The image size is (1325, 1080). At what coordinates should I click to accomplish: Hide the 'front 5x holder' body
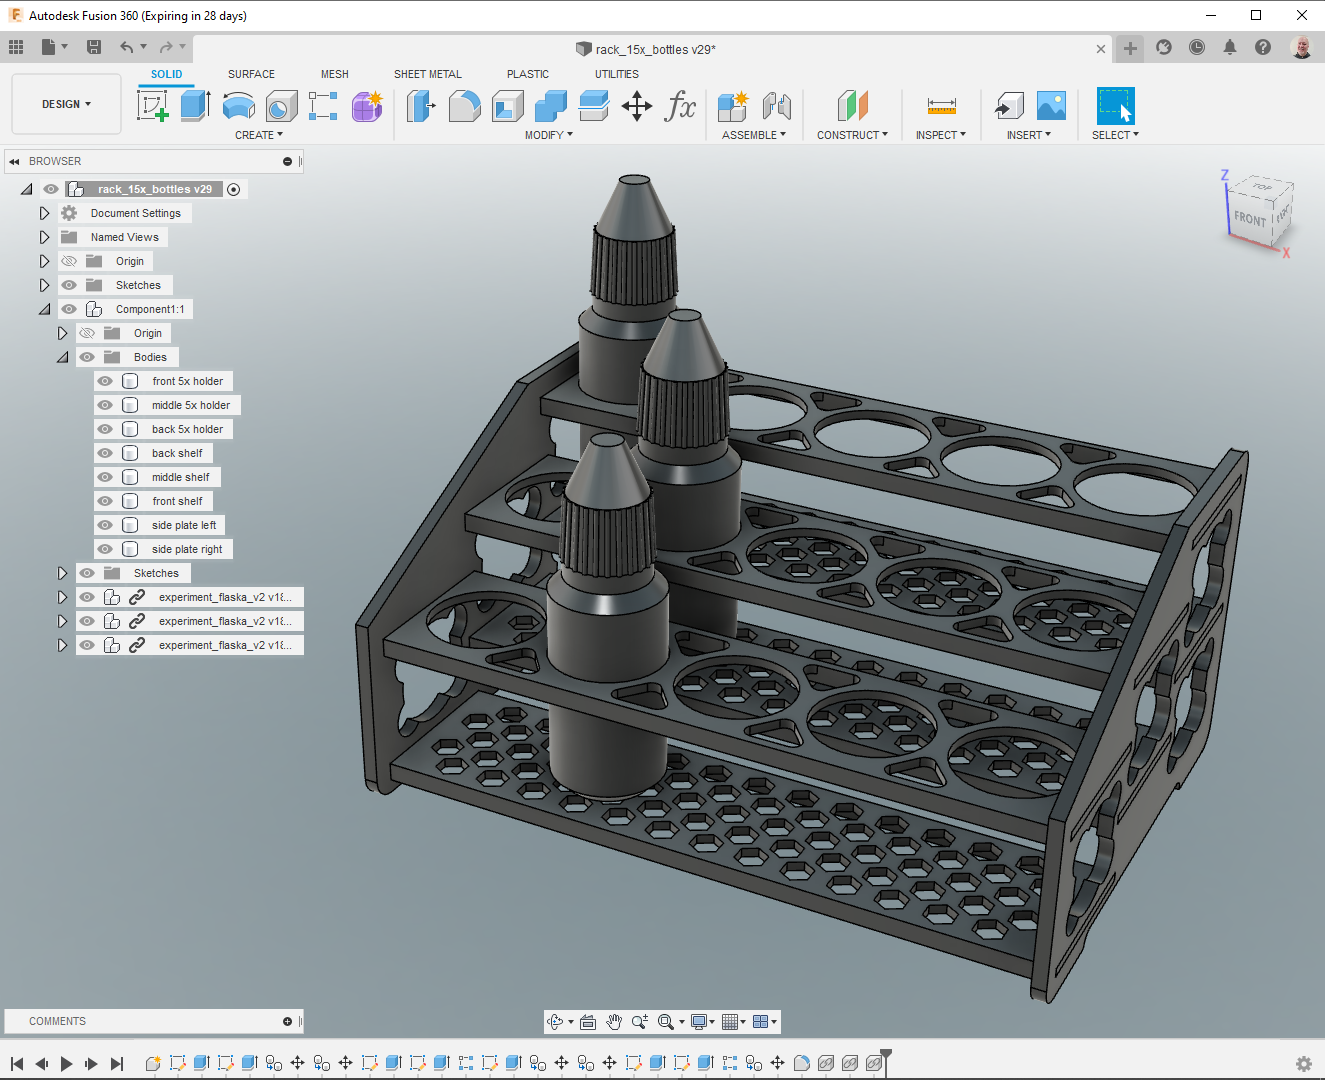[x=104, y=381]
